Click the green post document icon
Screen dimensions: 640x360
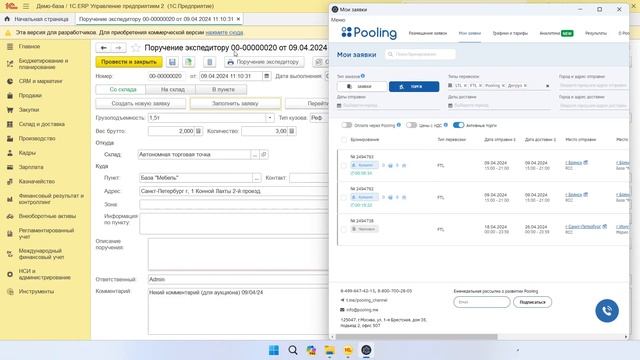[x=188, y=62]
